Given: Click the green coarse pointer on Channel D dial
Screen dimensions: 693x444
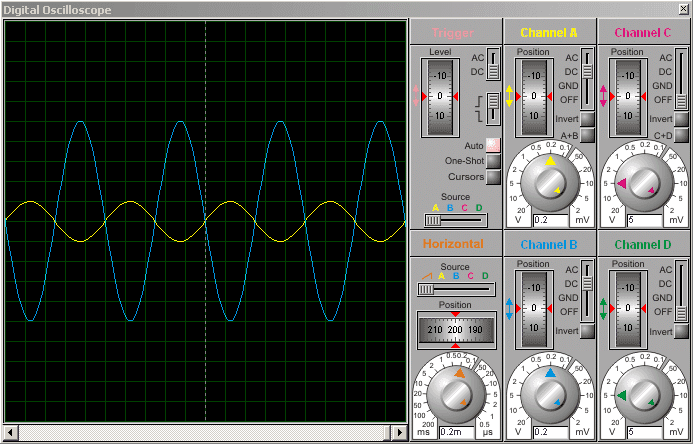Looking at the screenshot, I should click(622, 395).
